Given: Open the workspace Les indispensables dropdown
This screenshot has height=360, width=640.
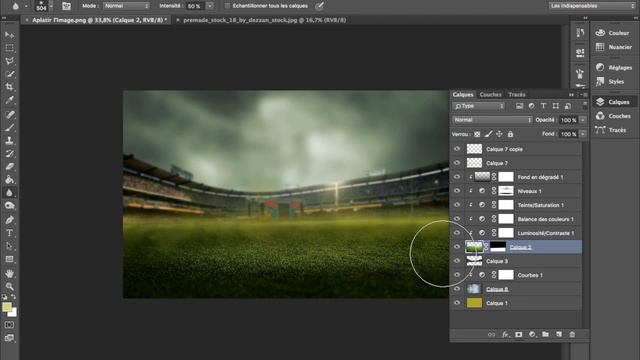Looking at the screenshot, I should pyautogui.click(x=592, y=6).
